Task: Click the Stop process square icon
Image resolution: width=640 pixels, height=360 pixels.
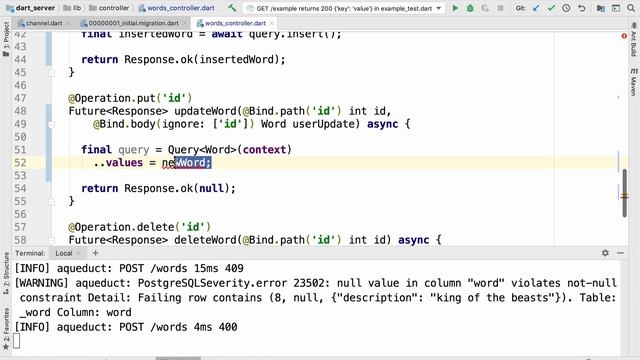Action: point(500,8)
